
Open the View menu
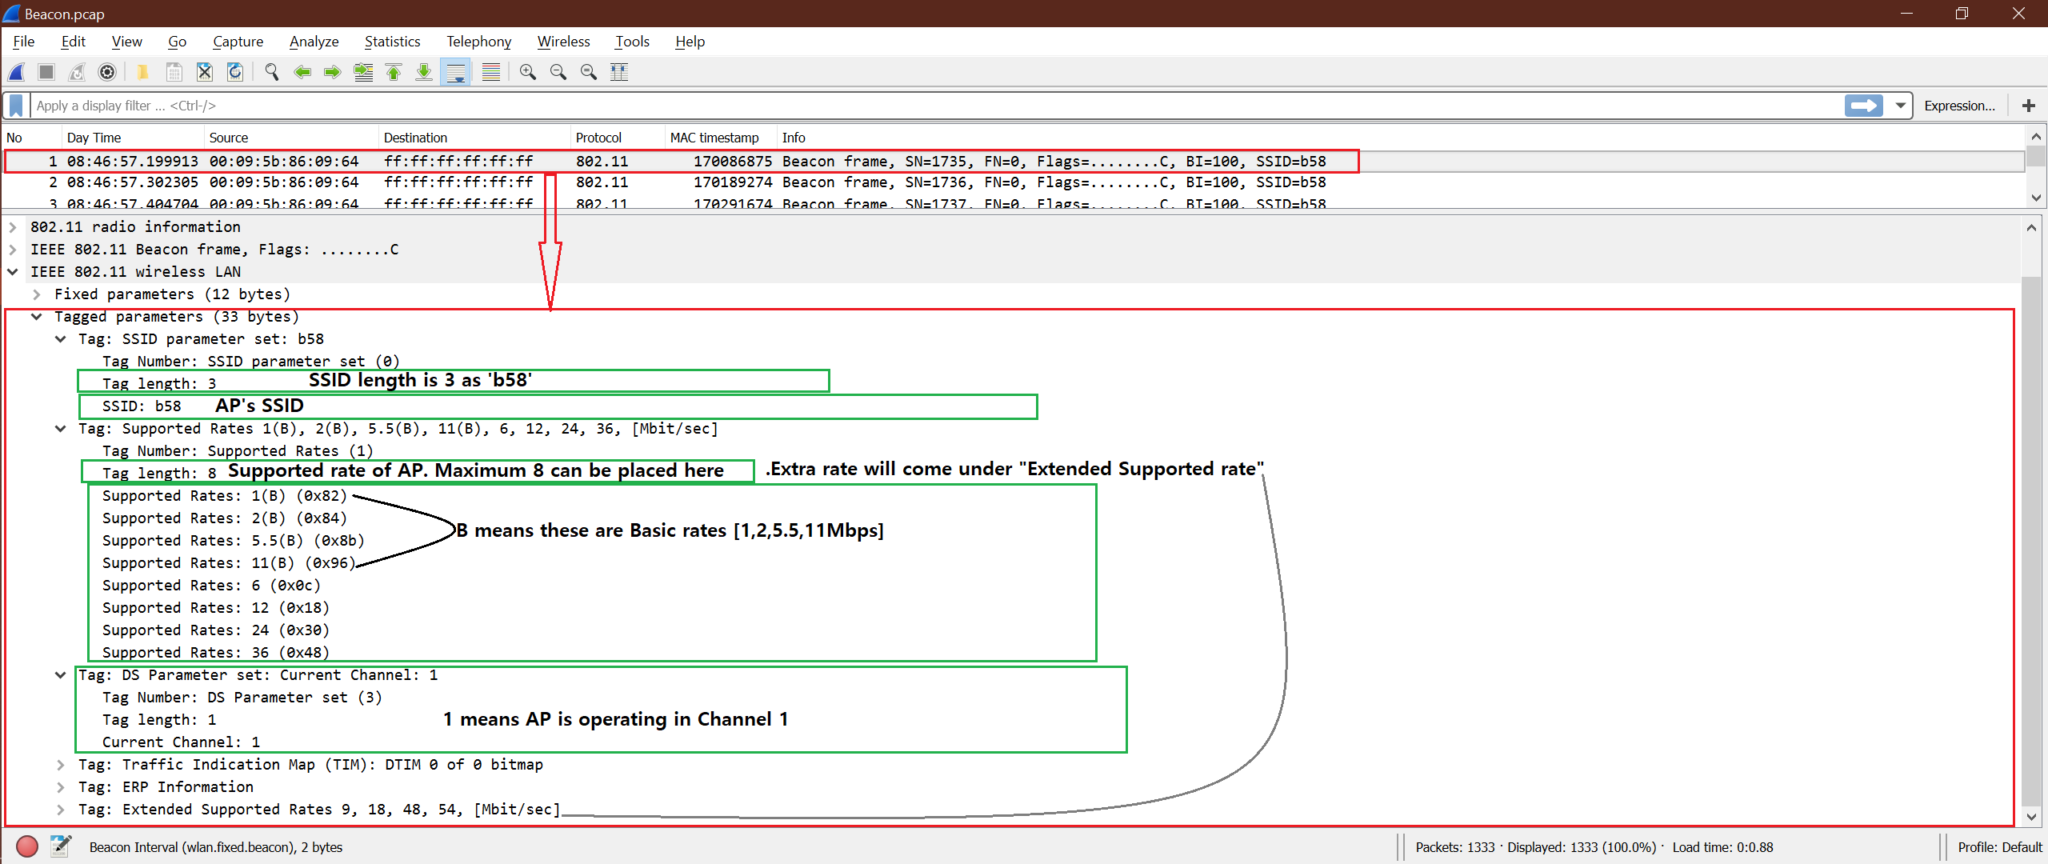(x=127, y=41)
